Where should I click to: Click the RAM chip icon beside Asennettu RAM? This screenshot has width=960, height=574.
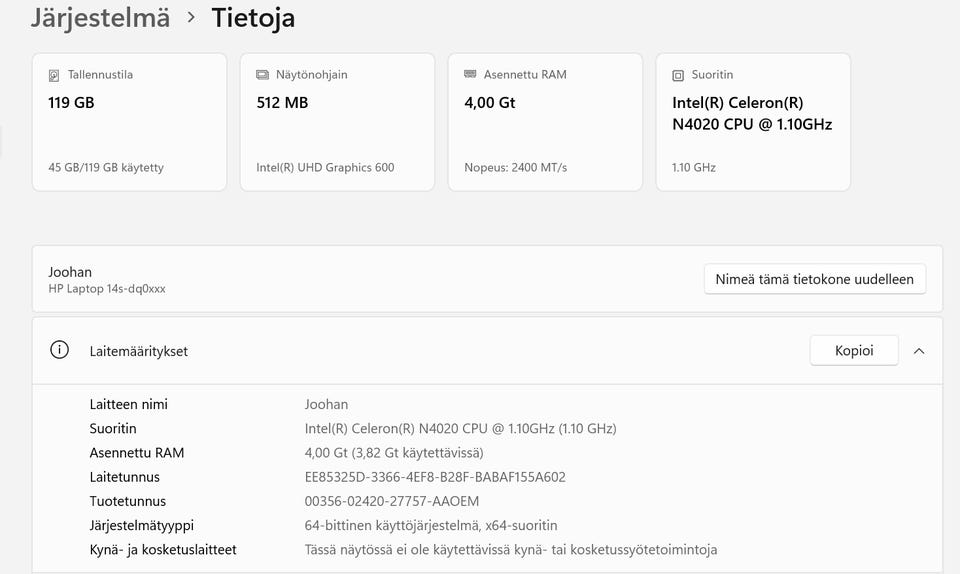tap(470, 74)
